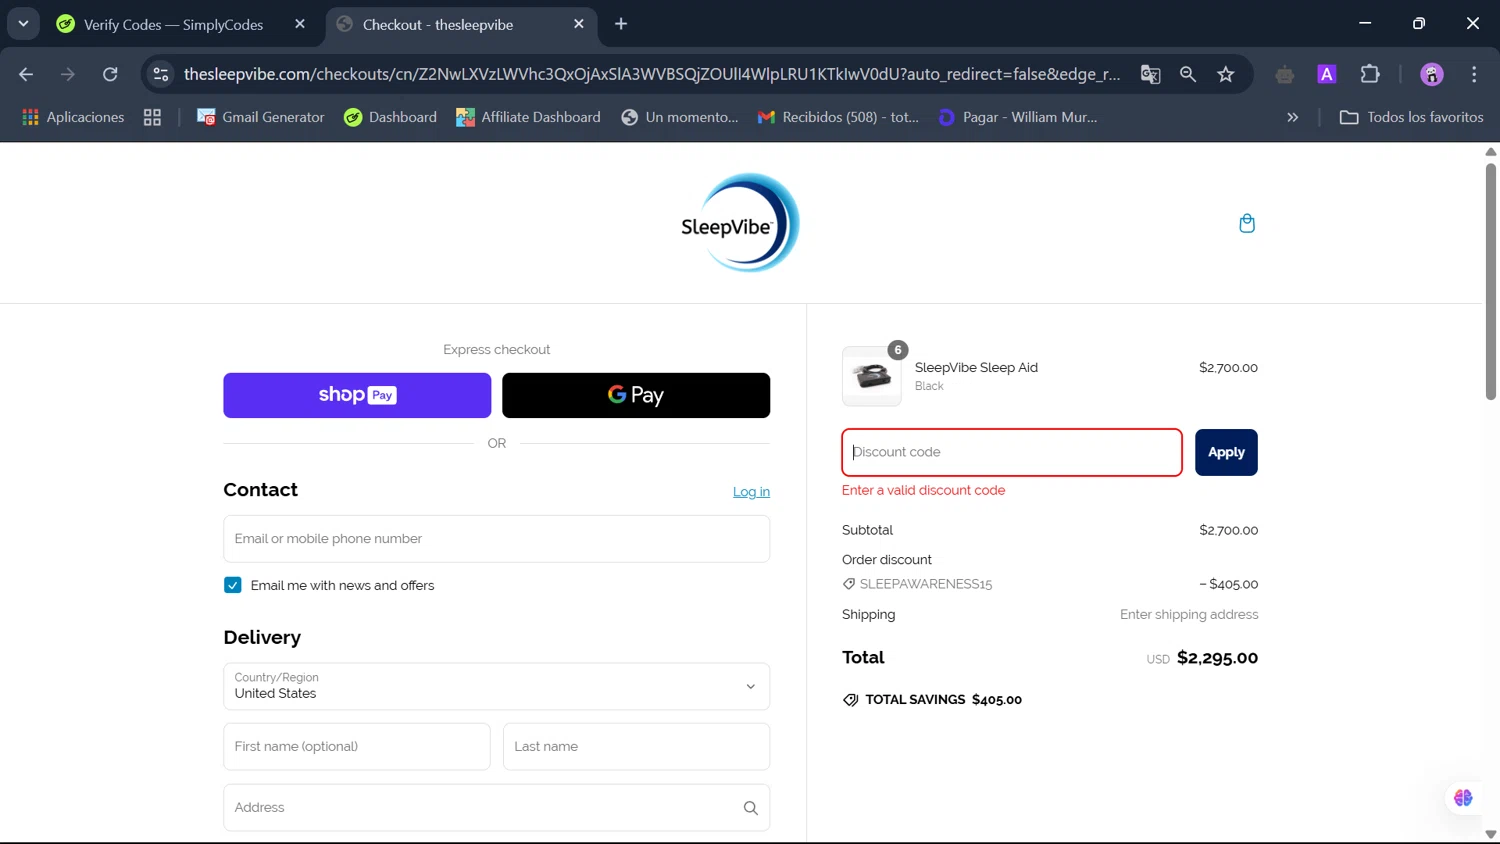The image size is (1500, 844).
Task: Expand the Country/Region dropdown
Action: click(496, 686)
